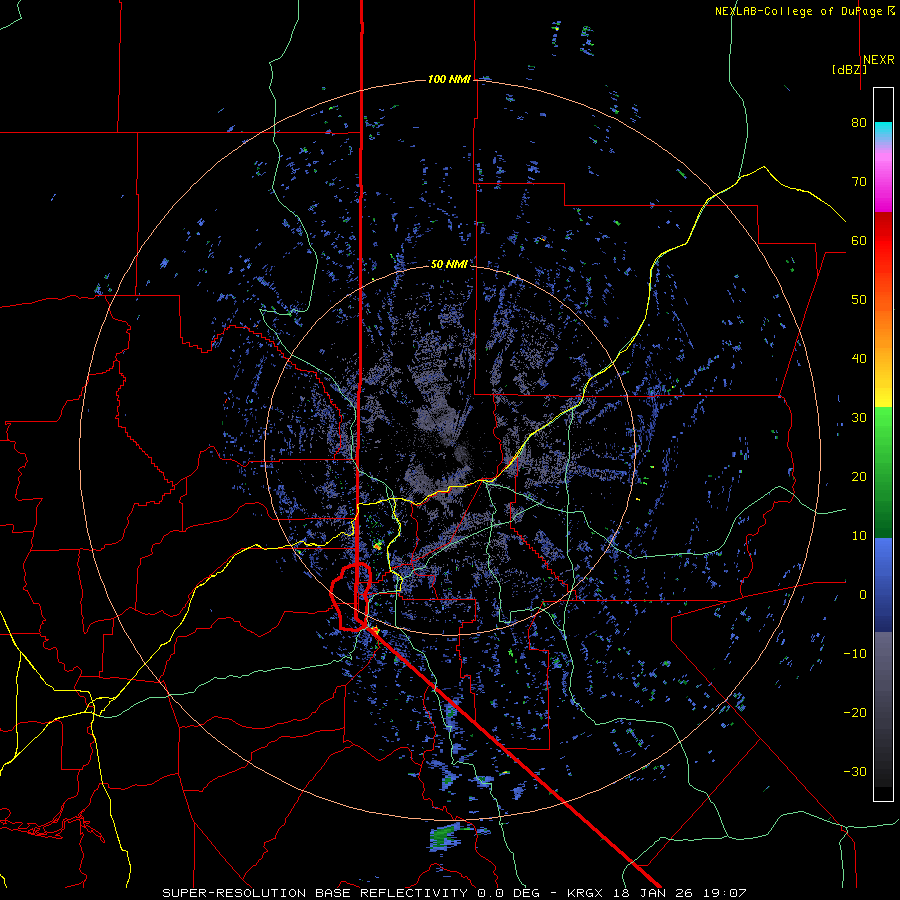This screenshot has height=900, width=900.
Task: Click the -30 value on the dBZ scale
Action: click(x=855, y=771)
